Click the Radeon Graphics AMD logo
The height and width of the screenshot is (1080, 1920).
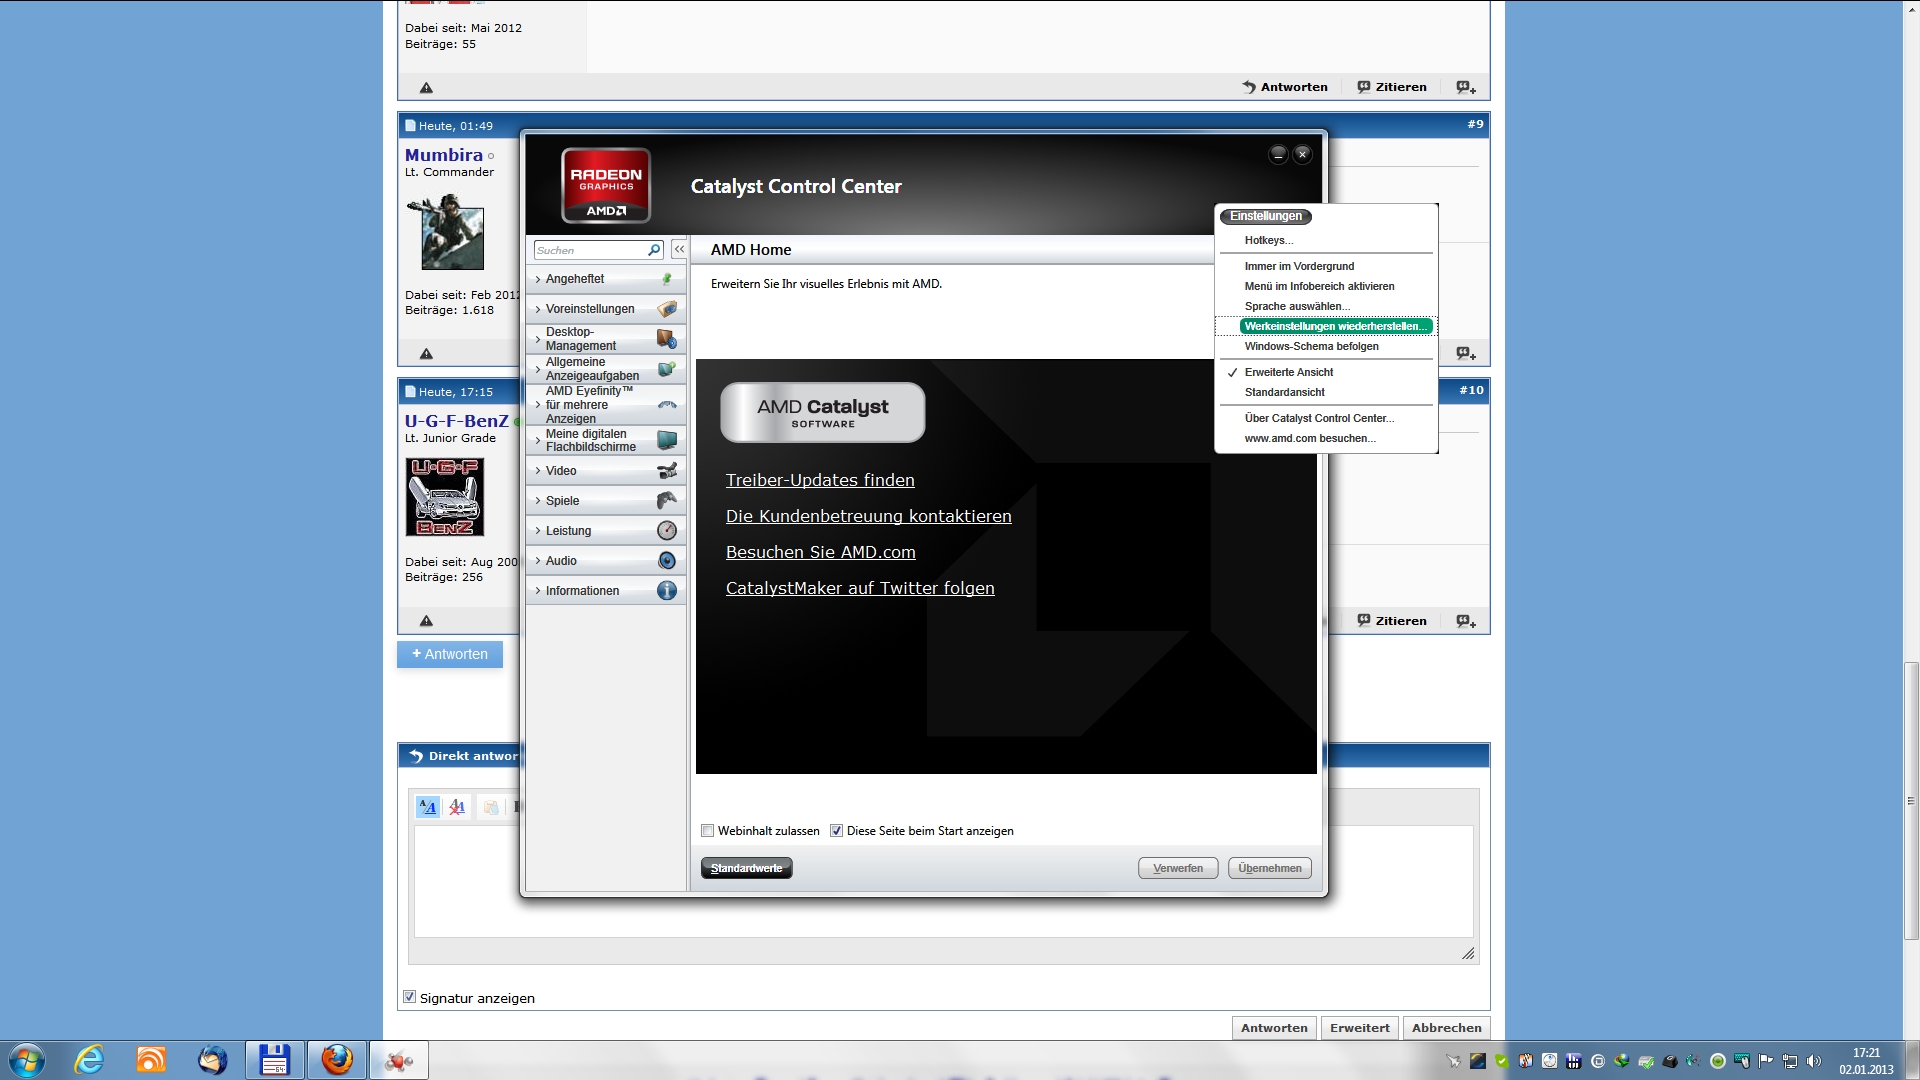606,186
